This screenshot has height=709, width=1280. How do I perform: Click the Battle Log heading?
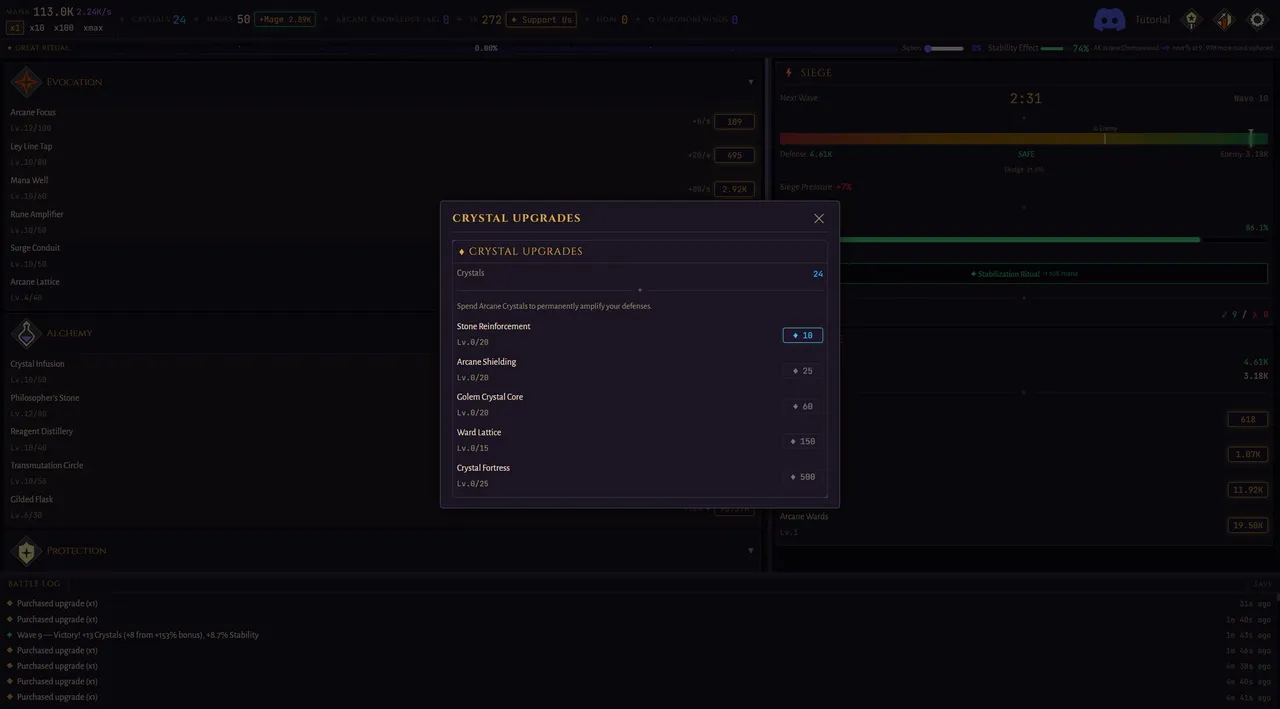click(35, 583)
